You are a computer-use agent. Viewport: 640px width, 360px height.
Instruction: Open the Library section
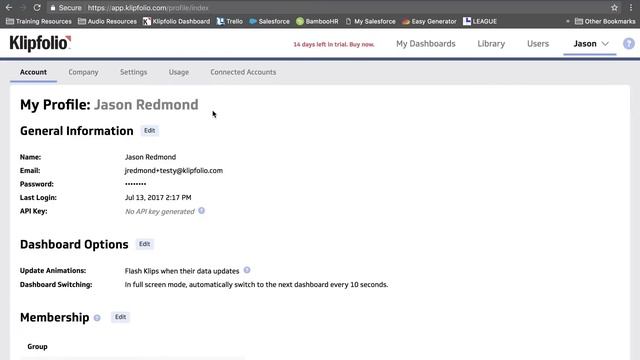[491, 44]
